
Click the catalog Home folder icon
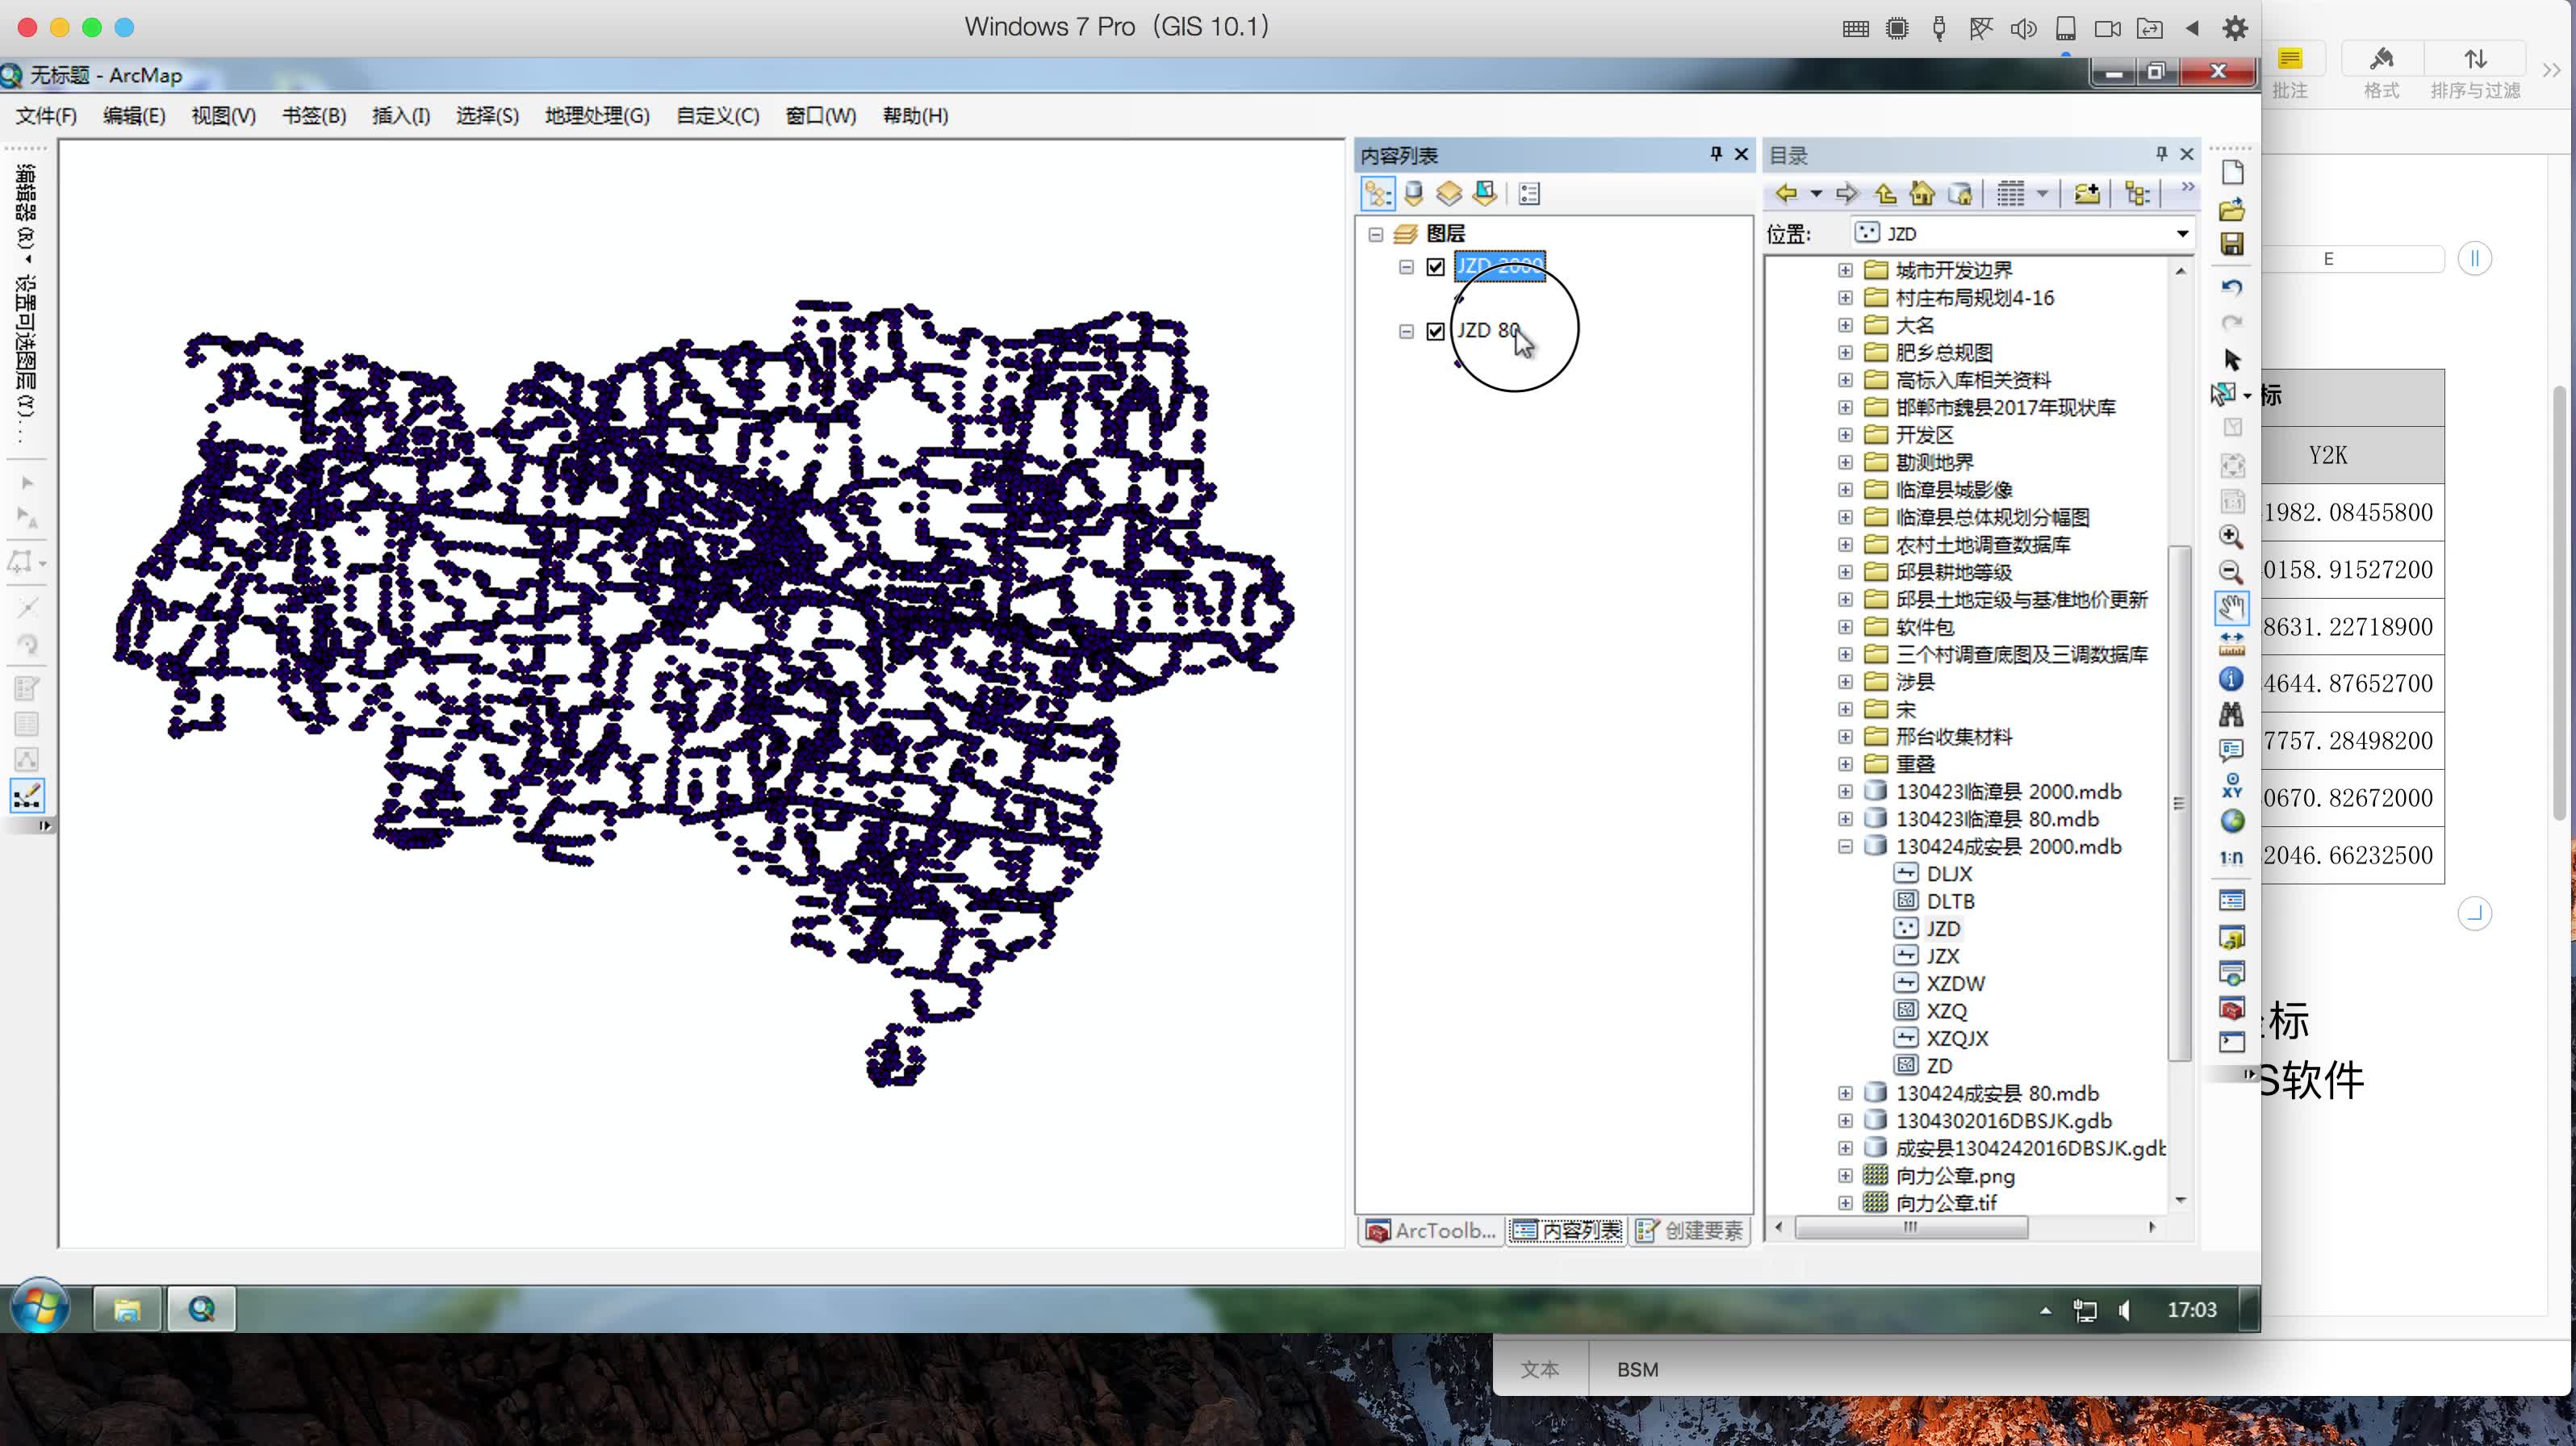(x=1921, y=193)
